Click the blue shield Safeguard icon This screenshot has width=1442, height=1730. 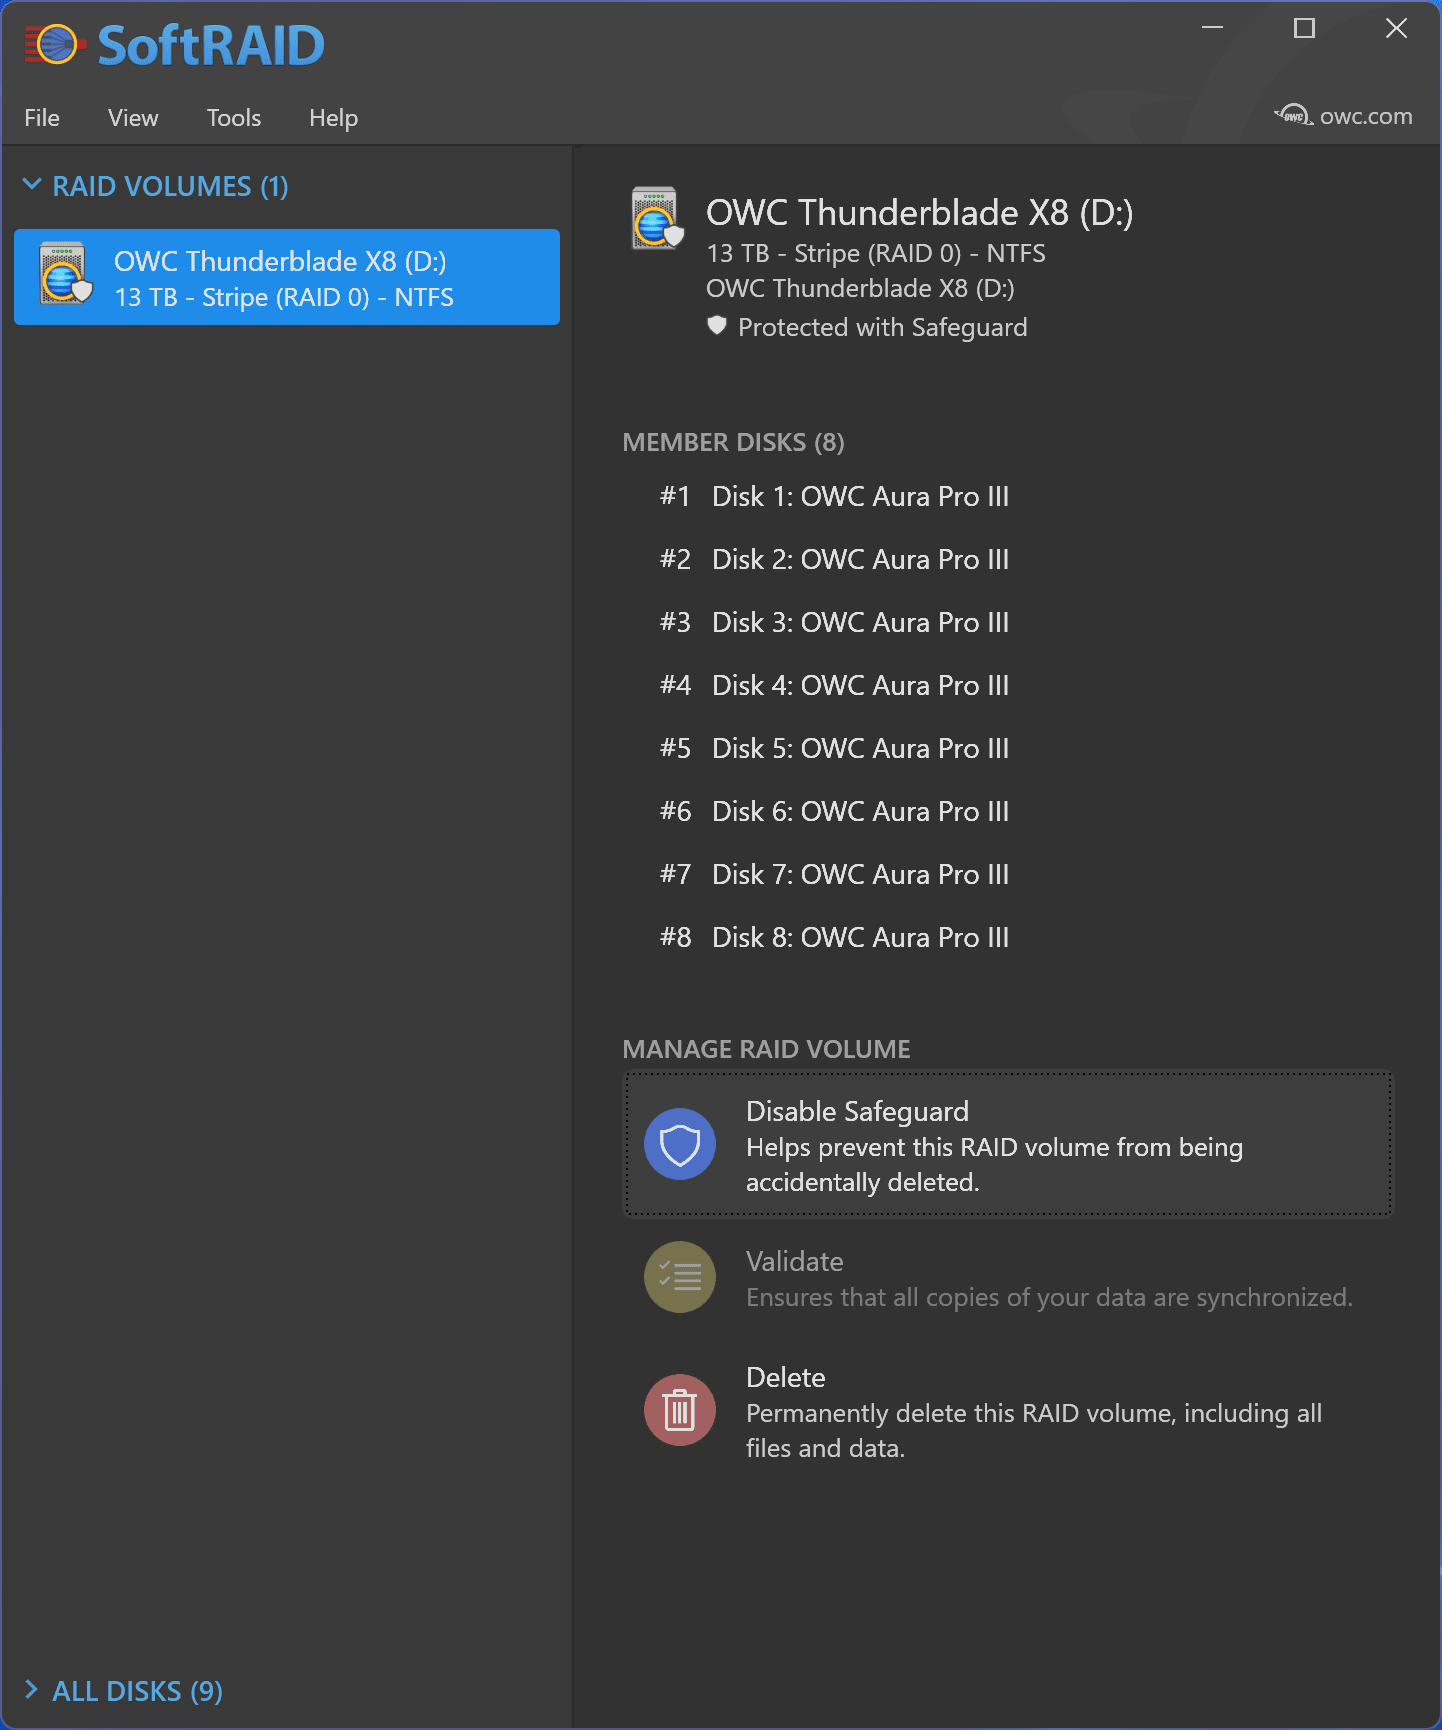click(679, 1144)
